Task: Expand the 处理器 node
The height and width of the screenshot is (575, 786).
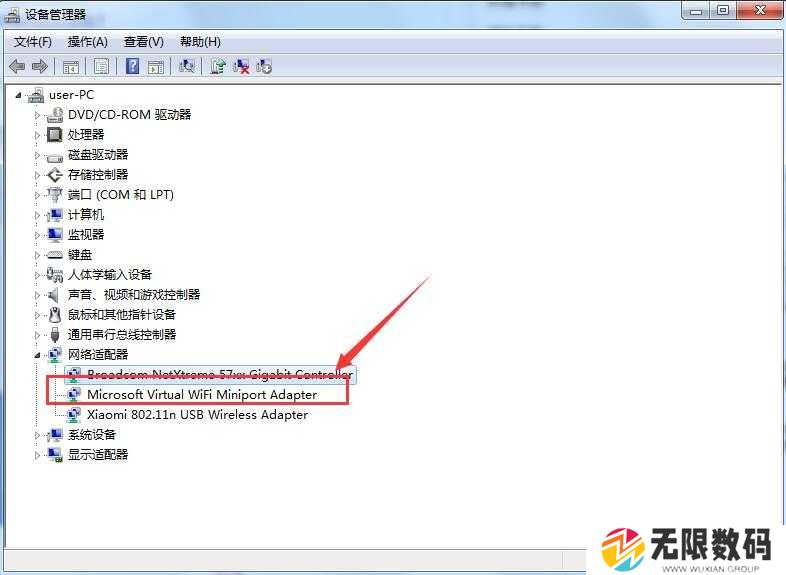Action: (37, 135)
